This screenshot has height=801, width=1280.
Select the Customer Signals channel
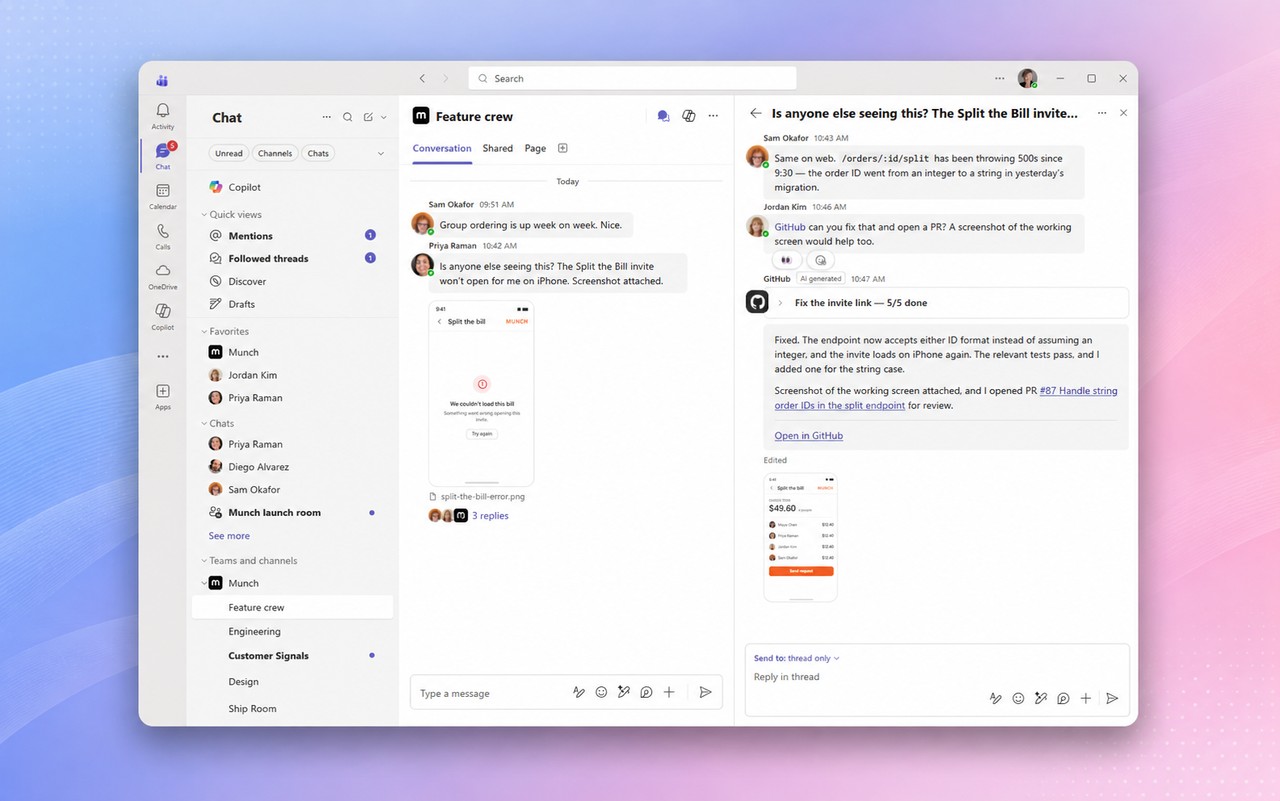tap(292, 656)
